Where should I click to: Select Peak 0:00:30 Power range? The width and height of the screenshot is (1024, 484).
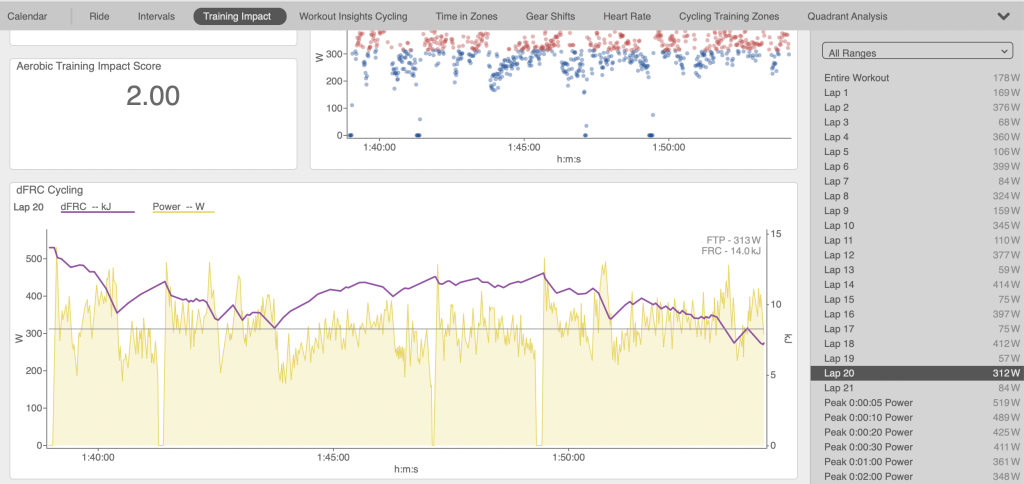pyautogui.click(x=917, y=447)
